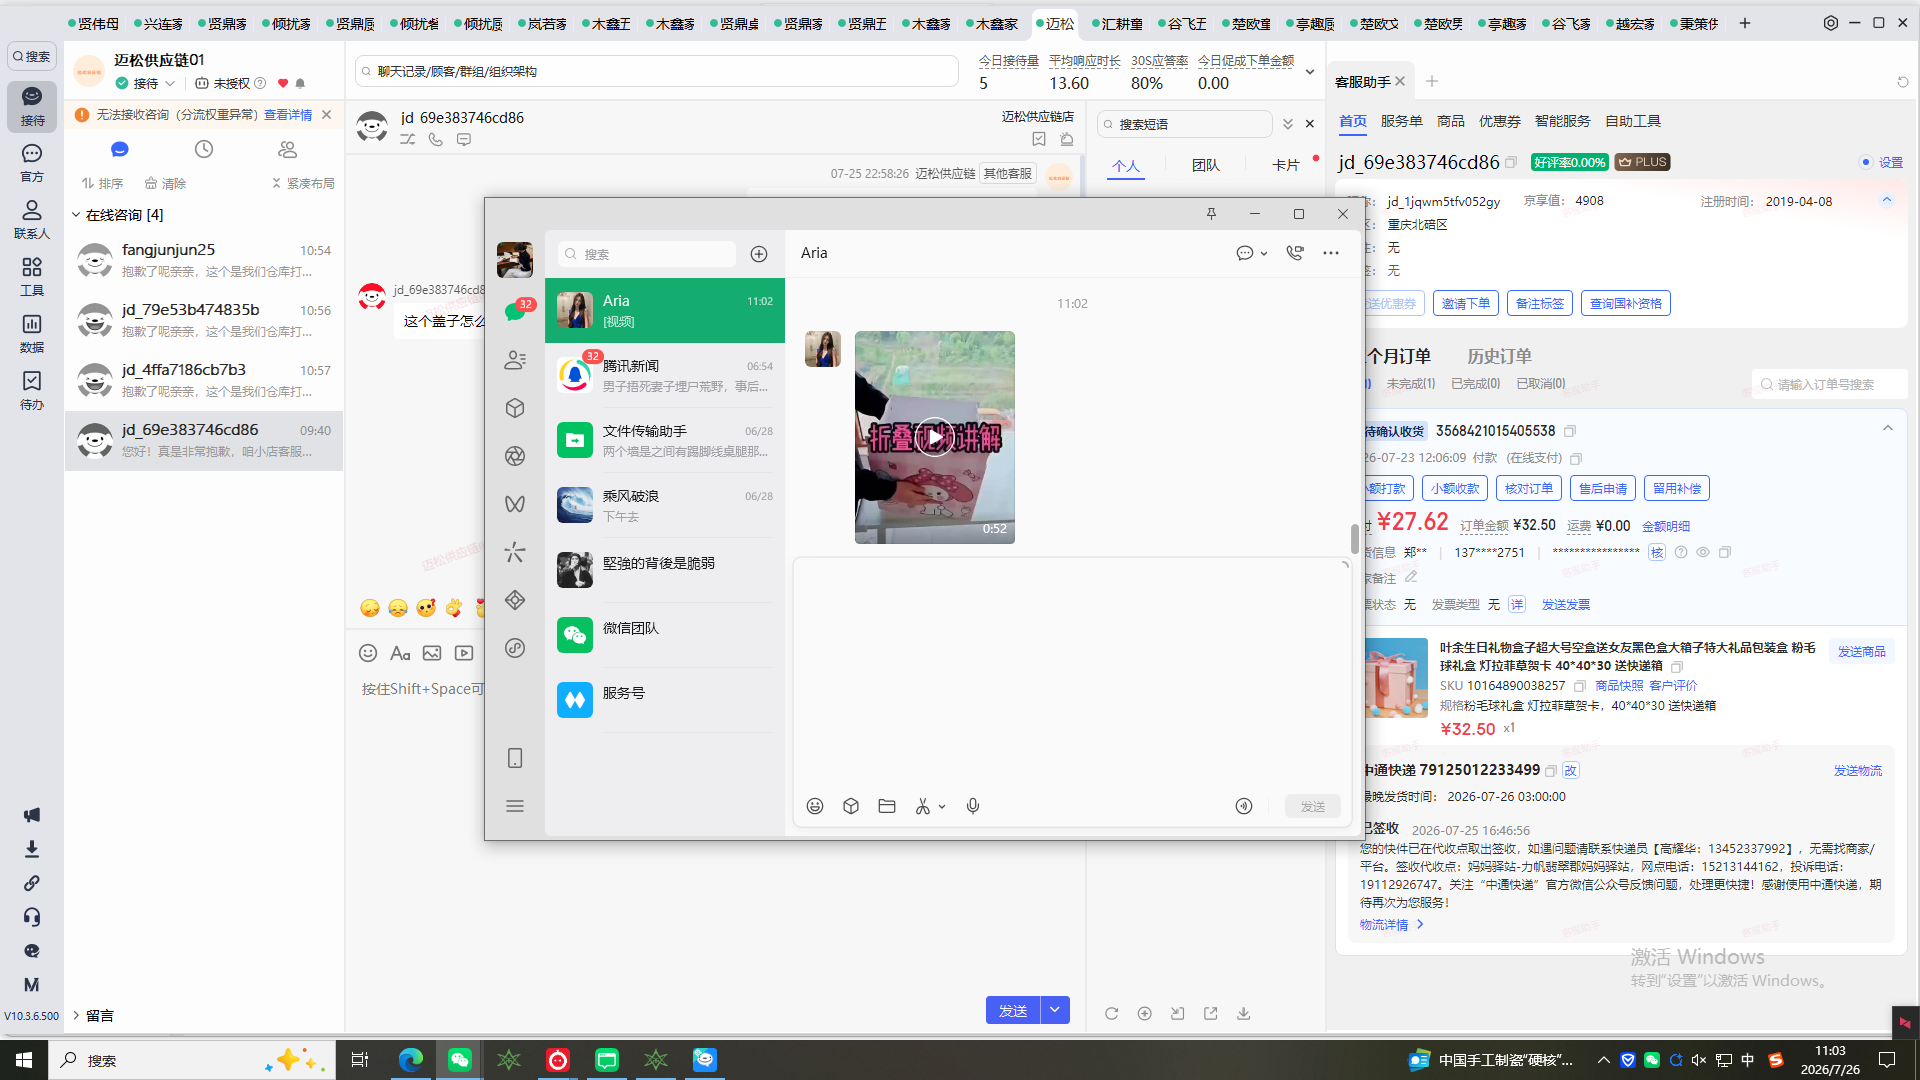Open screenshot options dropdown arrow in WeChat toolbar
Screen dimensions: 1920x1080
[942, 807]
